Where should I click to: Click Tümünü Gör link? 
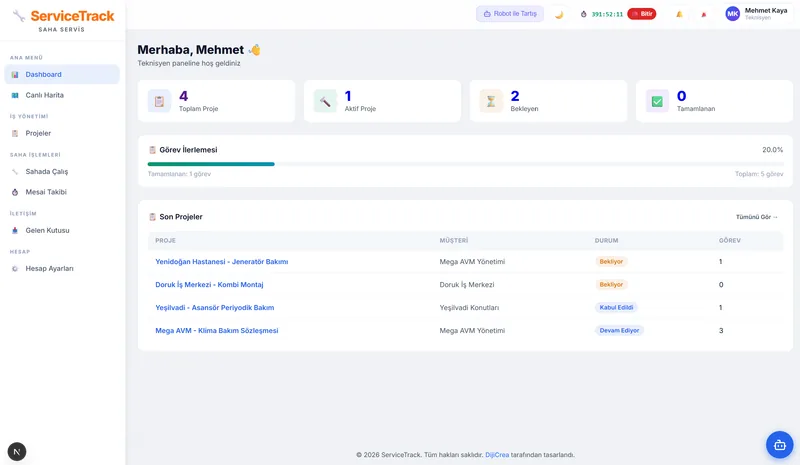[757, 217]
